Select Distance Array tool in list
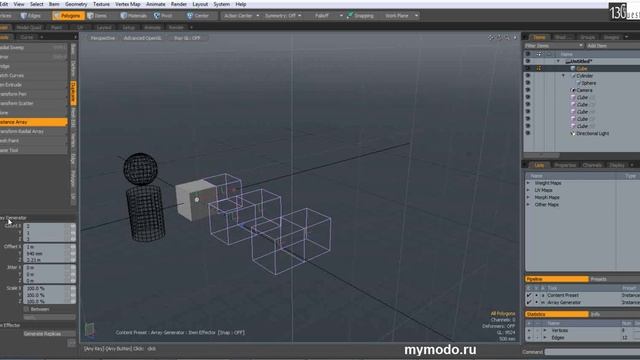 pyautogui.click(x=33, y=122)
